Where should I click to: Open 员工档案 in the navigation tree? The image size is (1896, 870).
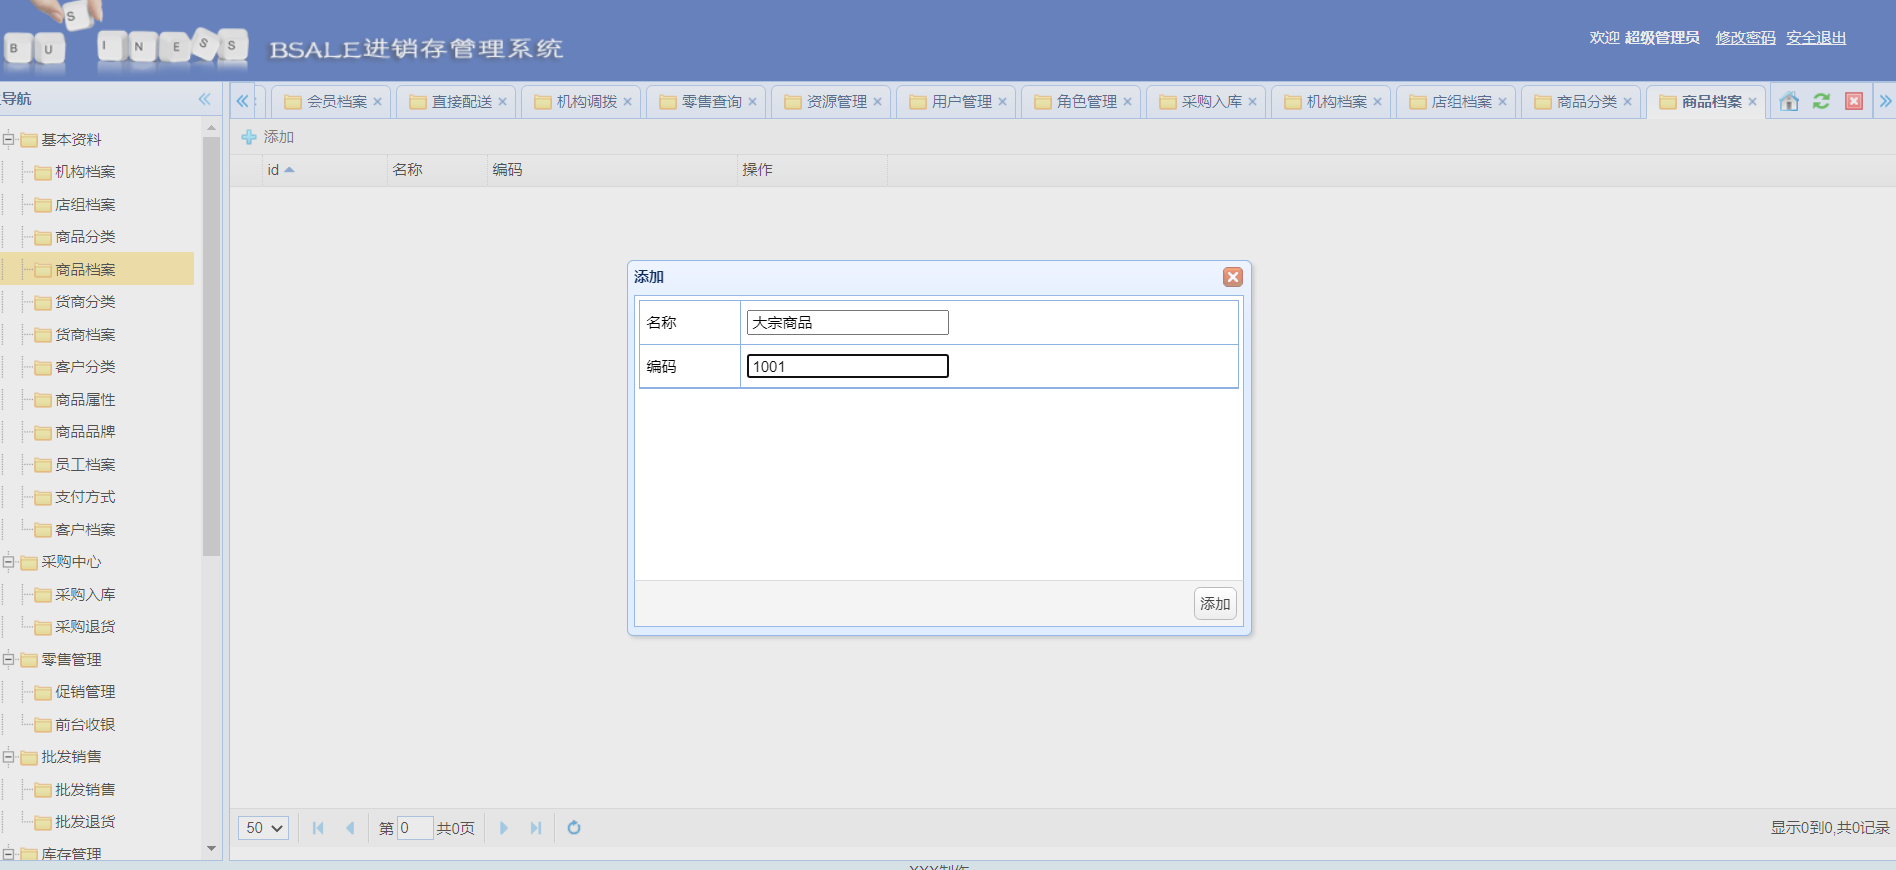coord(85,465)
